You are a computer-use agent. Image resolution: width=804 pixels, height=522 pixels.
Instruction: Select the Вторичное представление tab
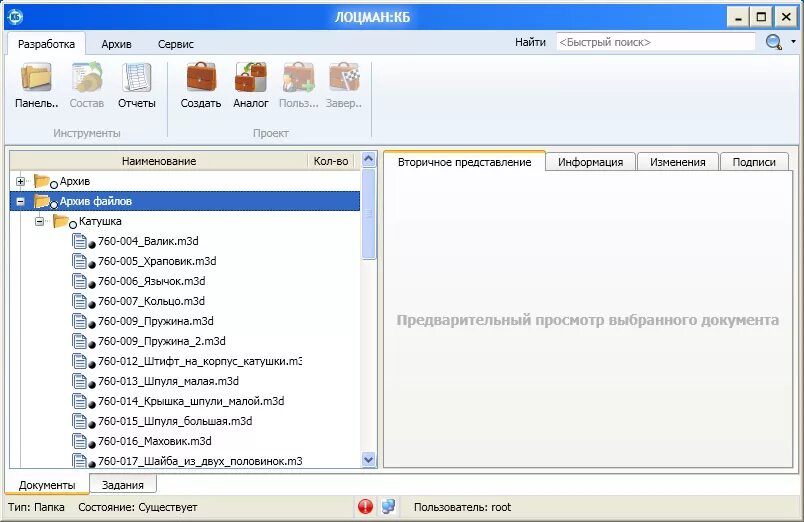(x=465, y=162)
